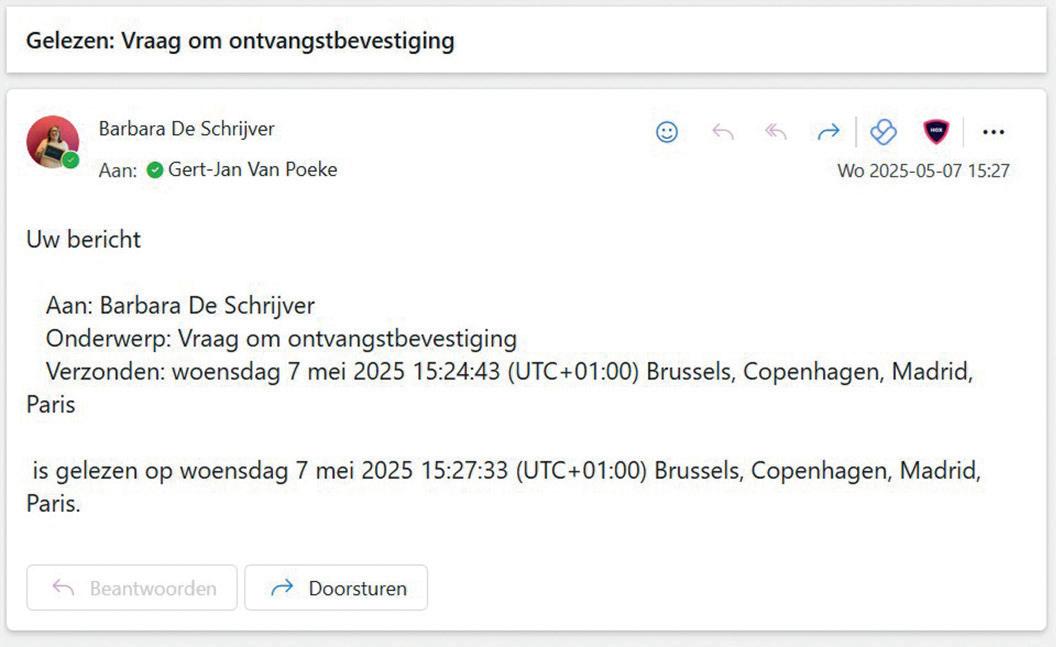Open recipient Gert-Jan Van Poeke contact
The width and height of the screenshot is (1056, 647).
(x=252, y=170)
